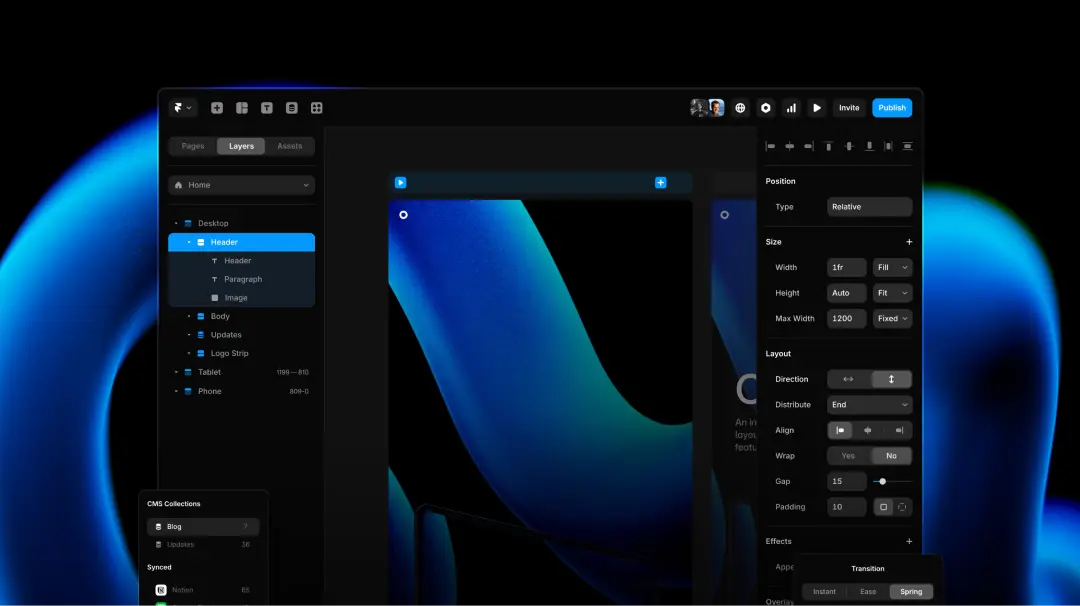Click the blue Publish button
This screenshot has height=606, width=1080.
tap(892, 108)
